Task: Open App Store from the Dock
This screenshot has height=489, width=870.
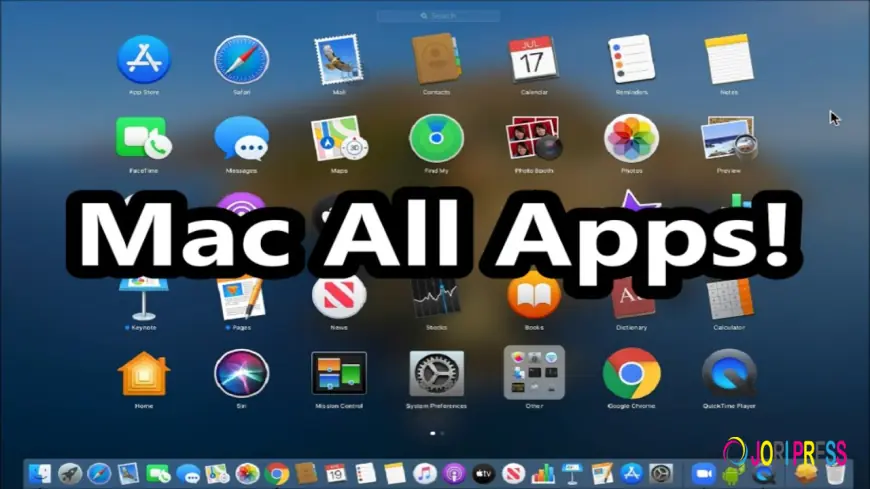Action: click(x=631, y=474)
